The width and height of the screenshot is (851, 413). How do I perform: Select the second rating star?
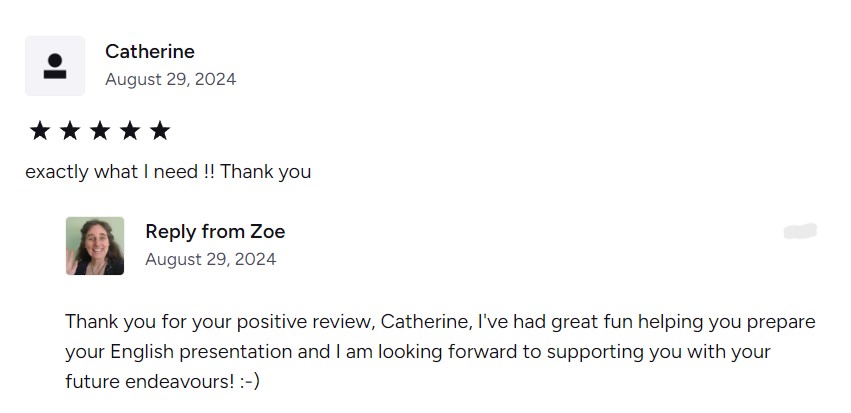70,131
